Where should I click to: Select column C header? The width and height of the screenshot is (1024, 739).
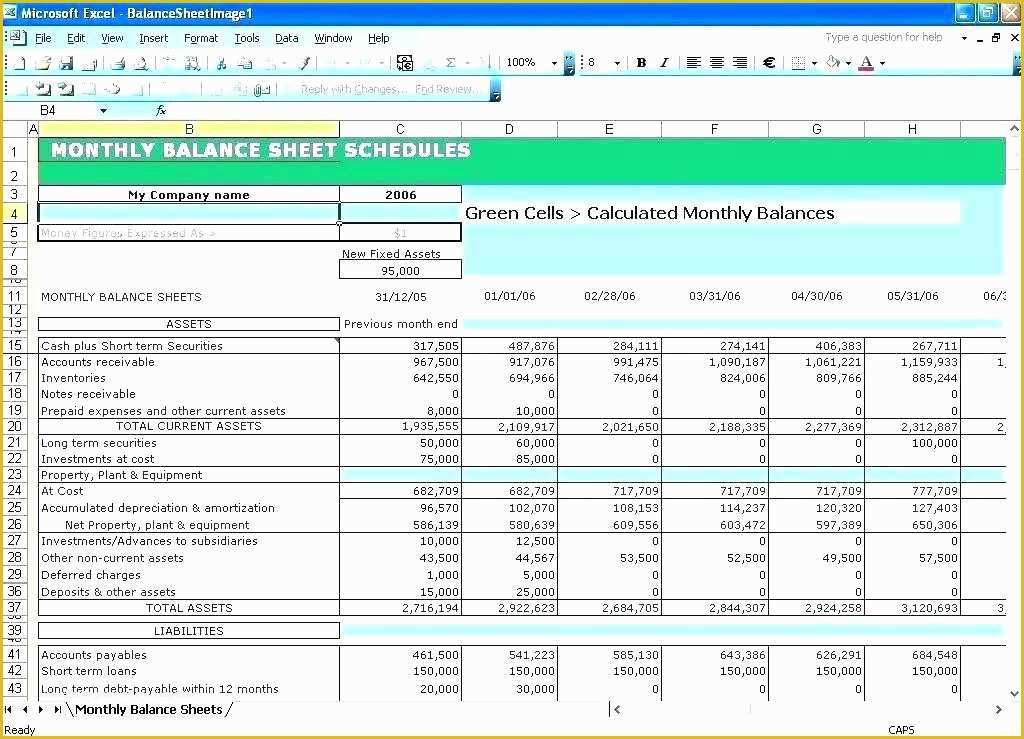click(x=400, y=129)
